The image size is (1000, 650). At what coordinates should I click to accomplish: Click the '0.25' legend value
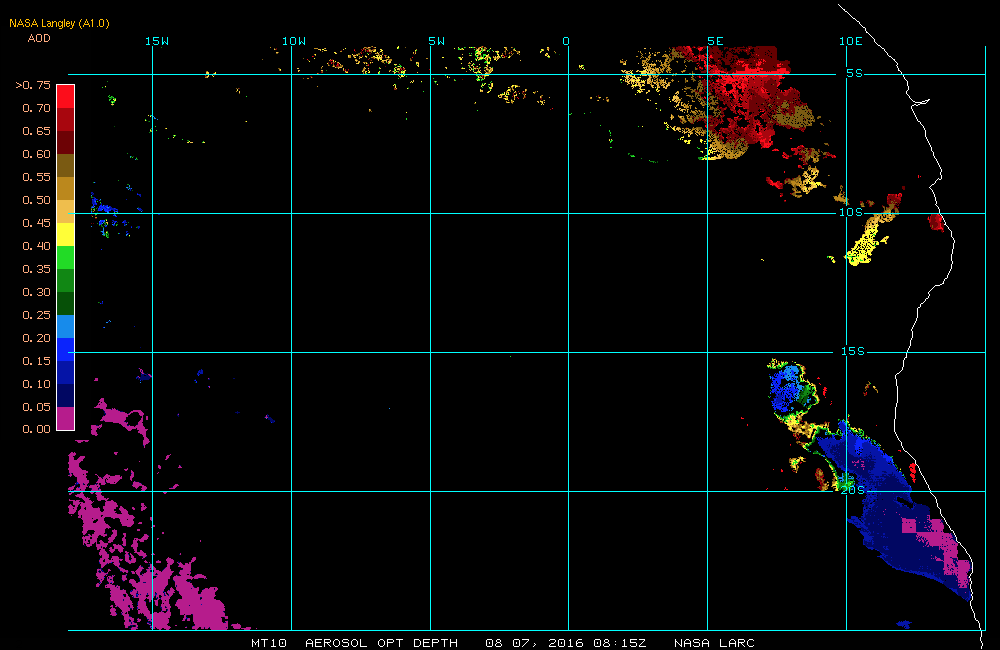pos(36,315)
